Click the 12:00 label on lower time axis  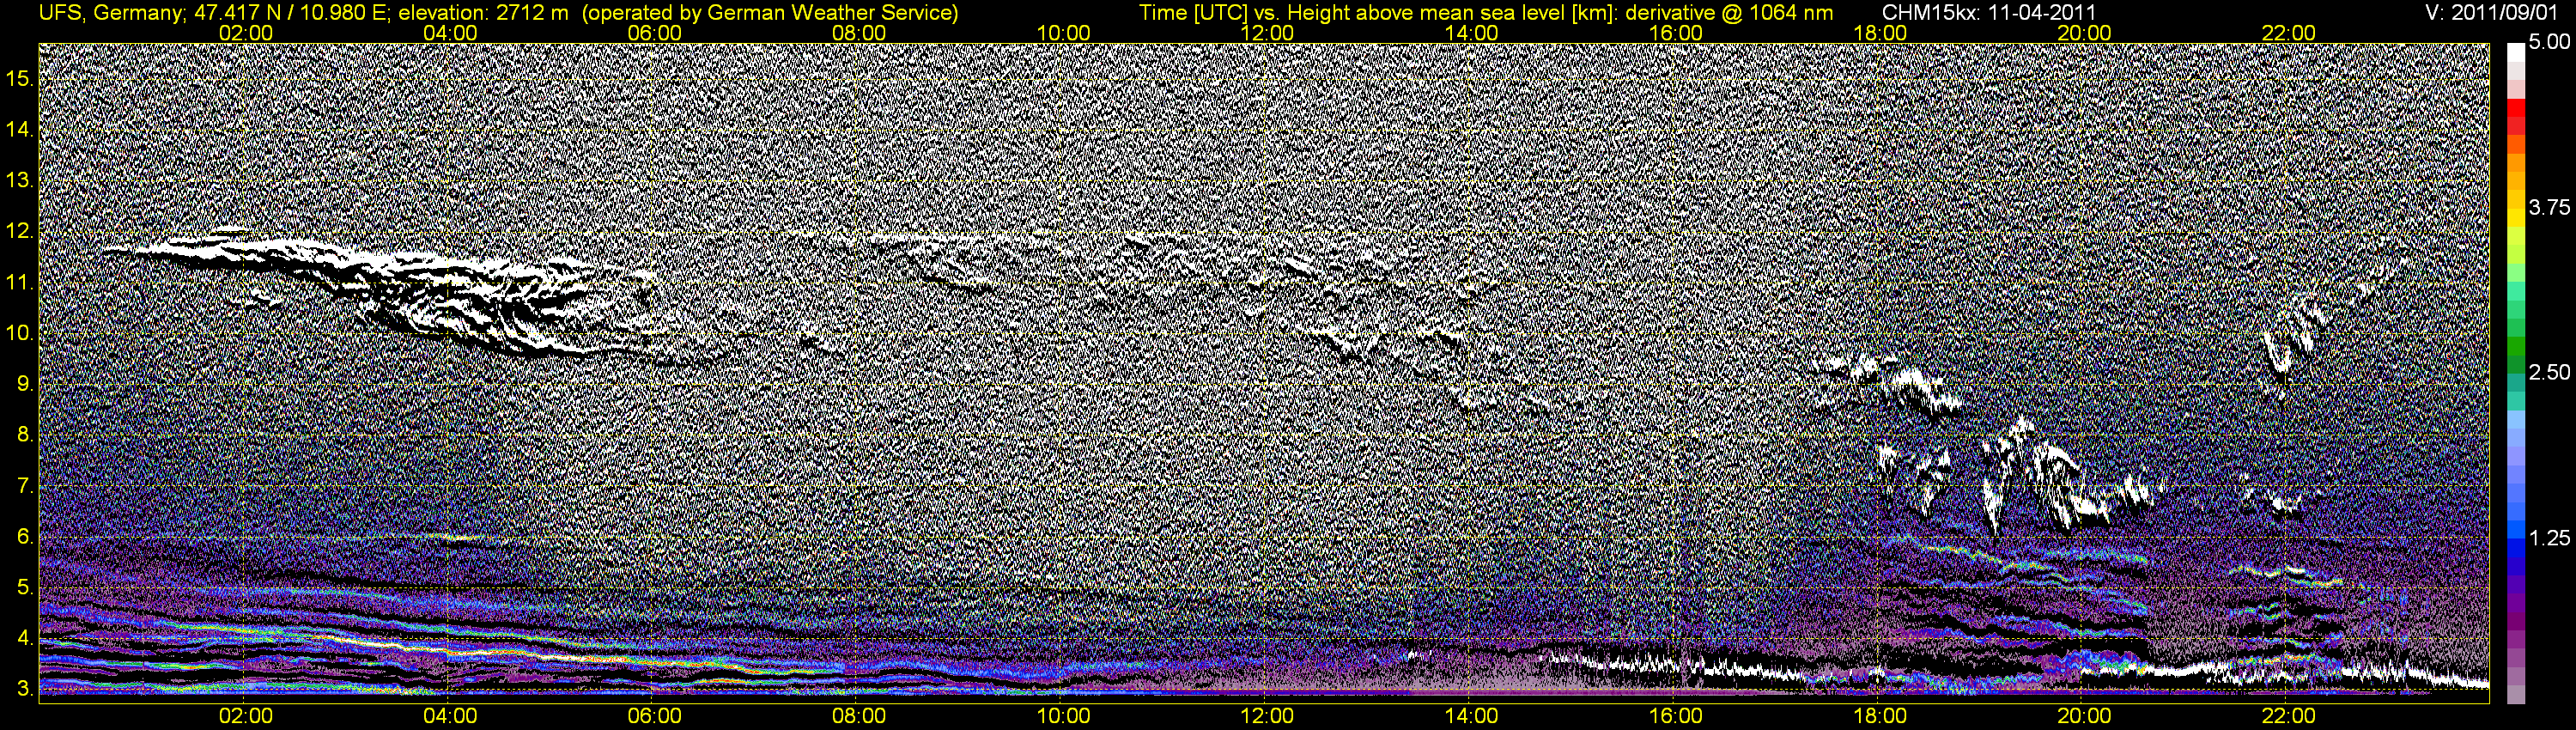pos(1267,716)
